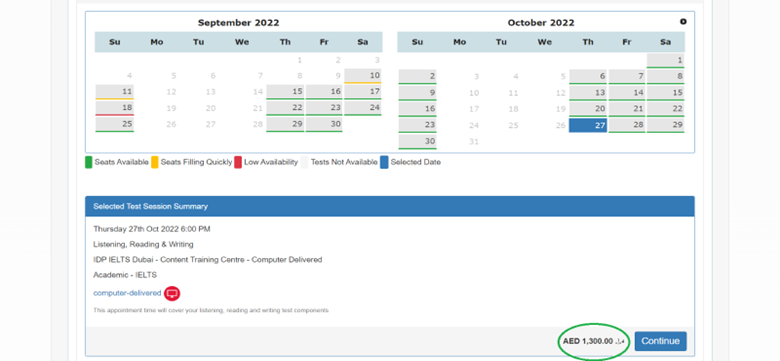Click the Continue button
This screenshot has width=780, height=361.
(x=660, y=341)
